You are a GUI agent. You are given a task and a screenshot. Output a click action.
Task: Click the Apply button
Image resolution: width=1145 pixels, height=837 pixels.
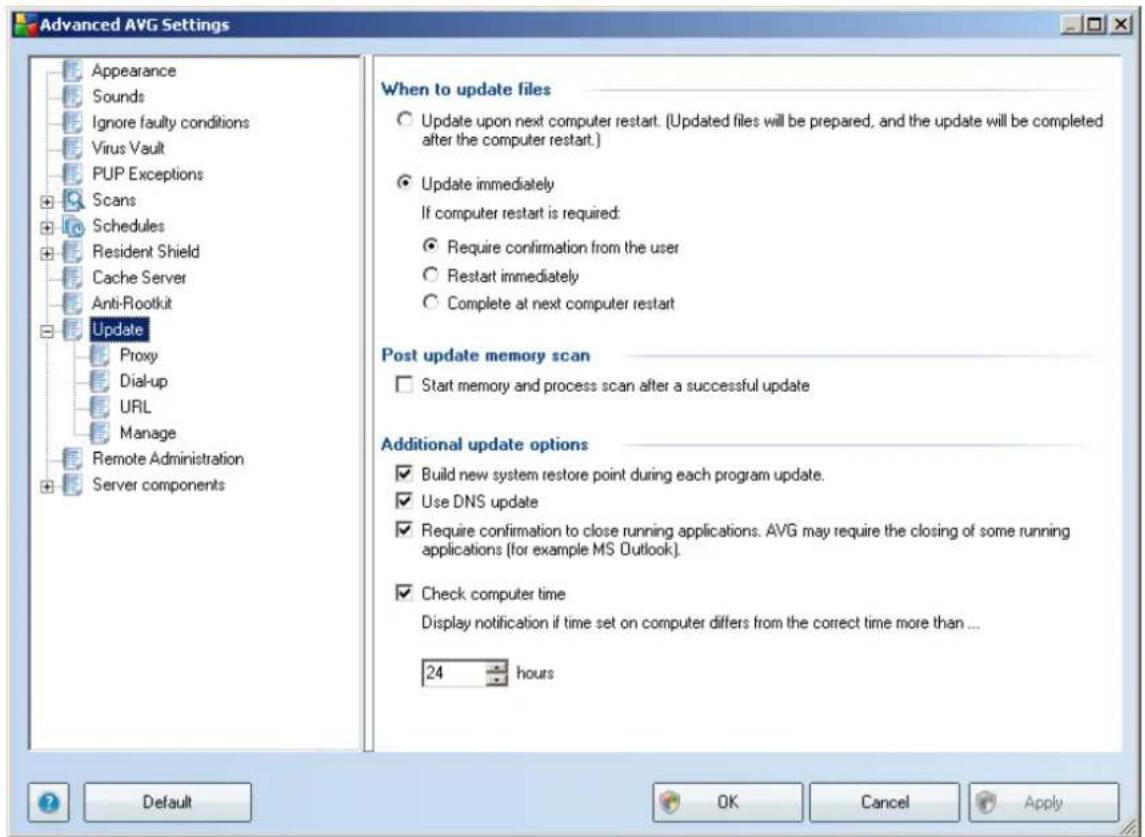tap(1043, 803)
